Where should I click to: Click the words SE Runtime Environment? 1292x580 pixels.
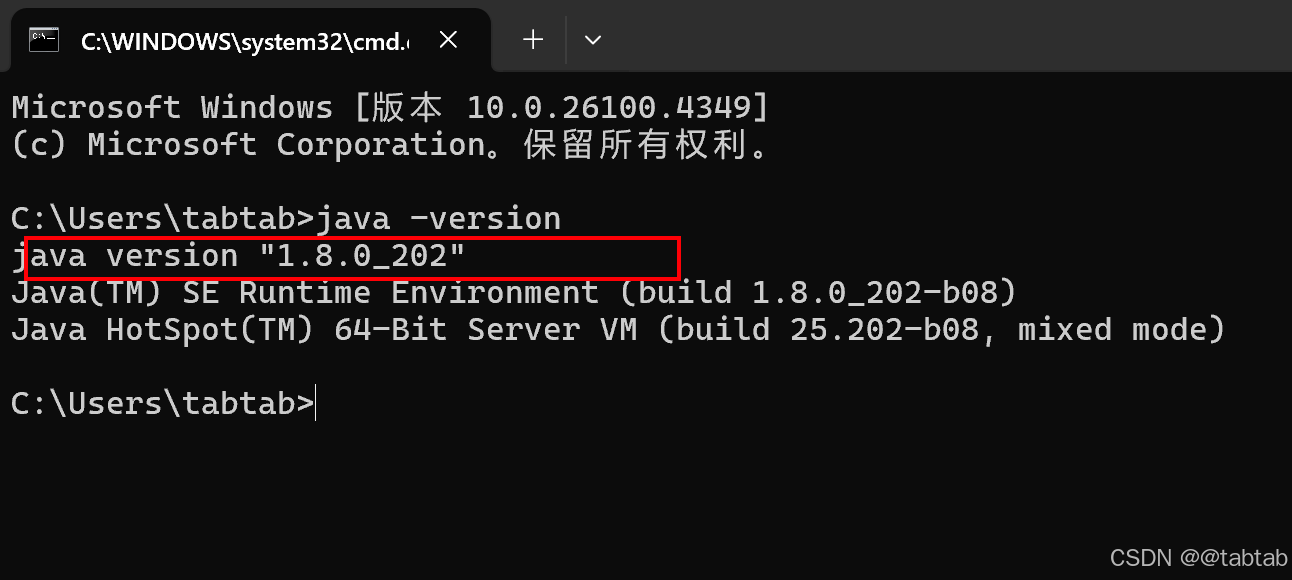tap(390, 293)
